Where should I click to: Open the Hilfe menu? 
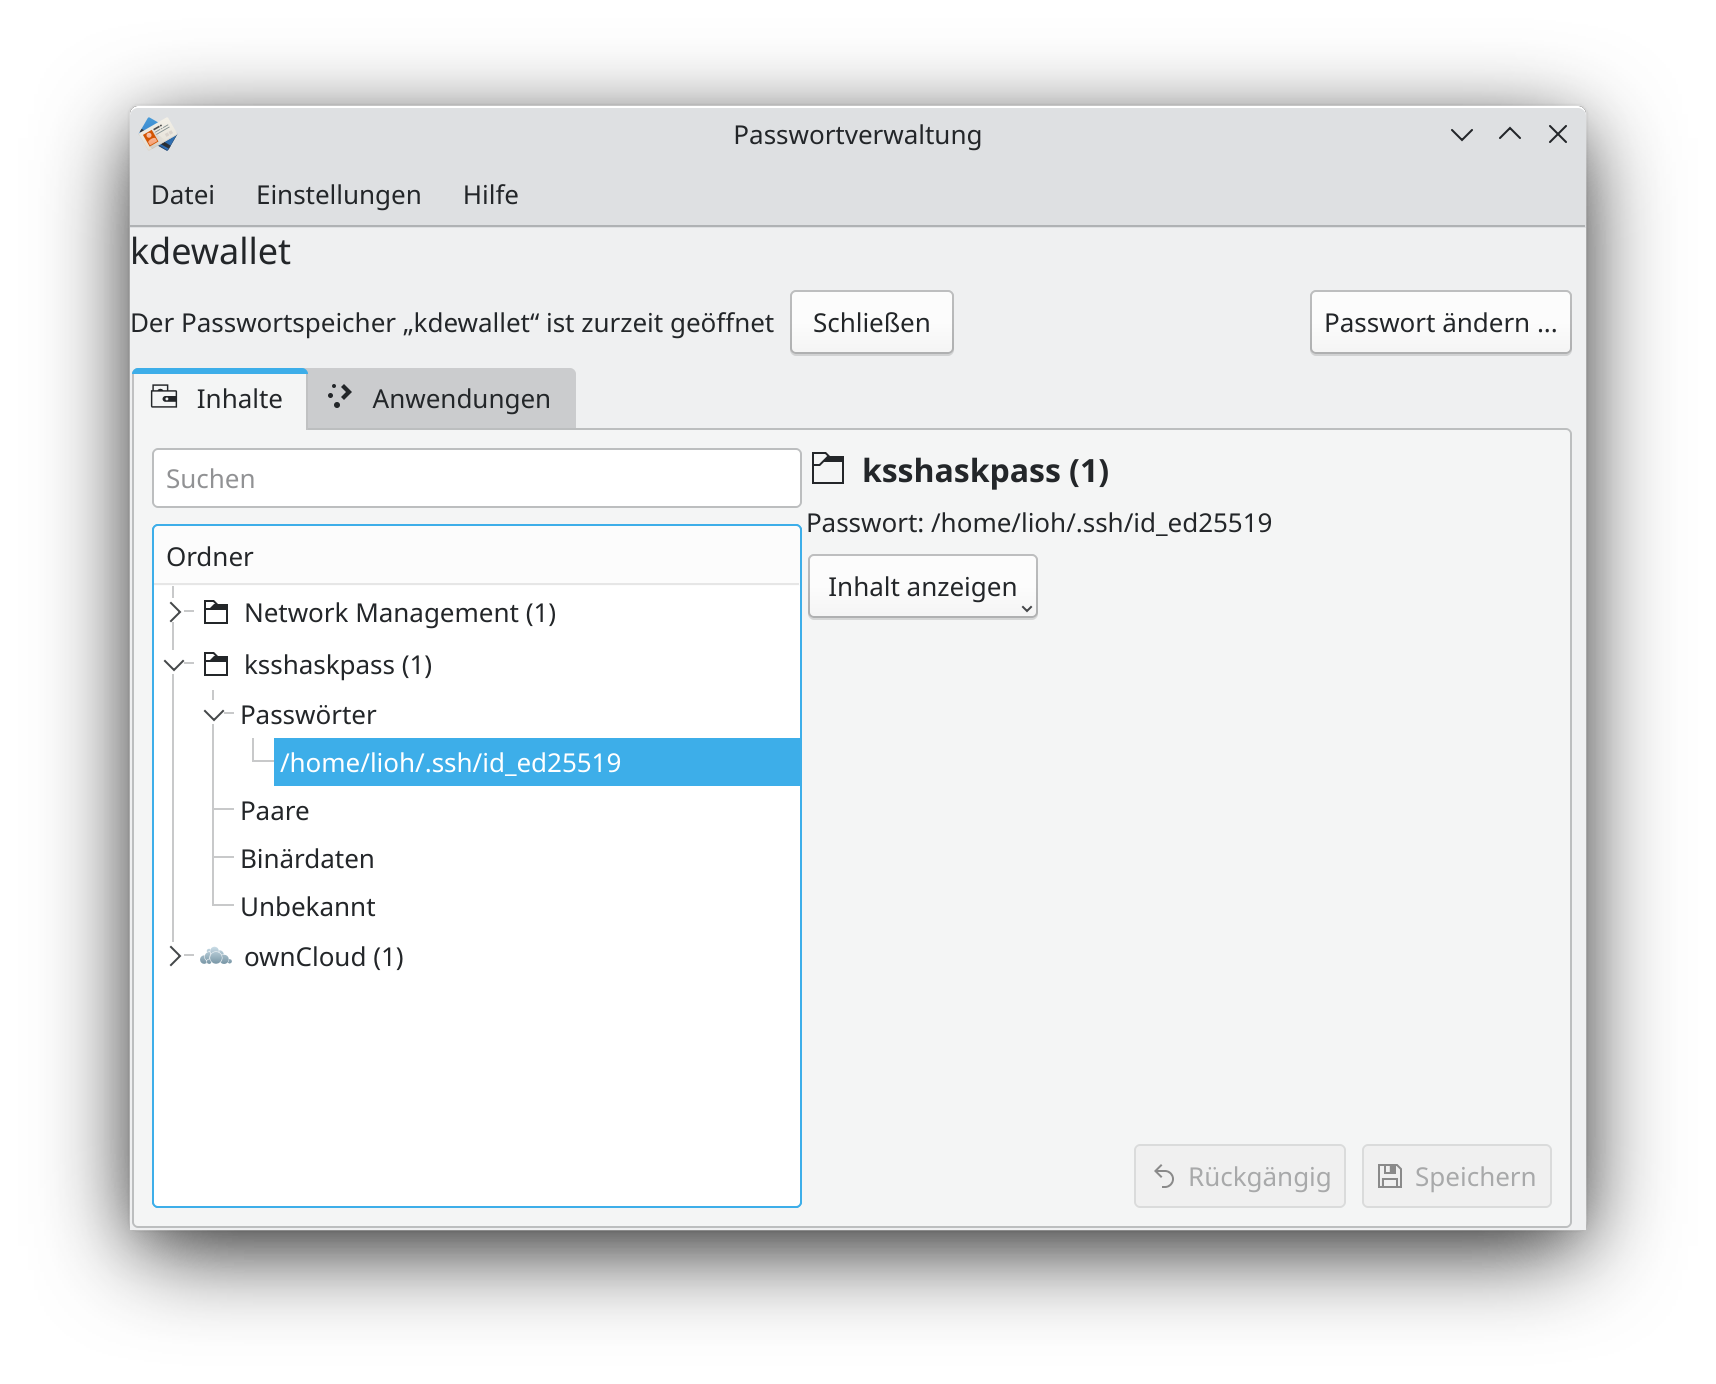pyautogui.click(x=490, y=195)
